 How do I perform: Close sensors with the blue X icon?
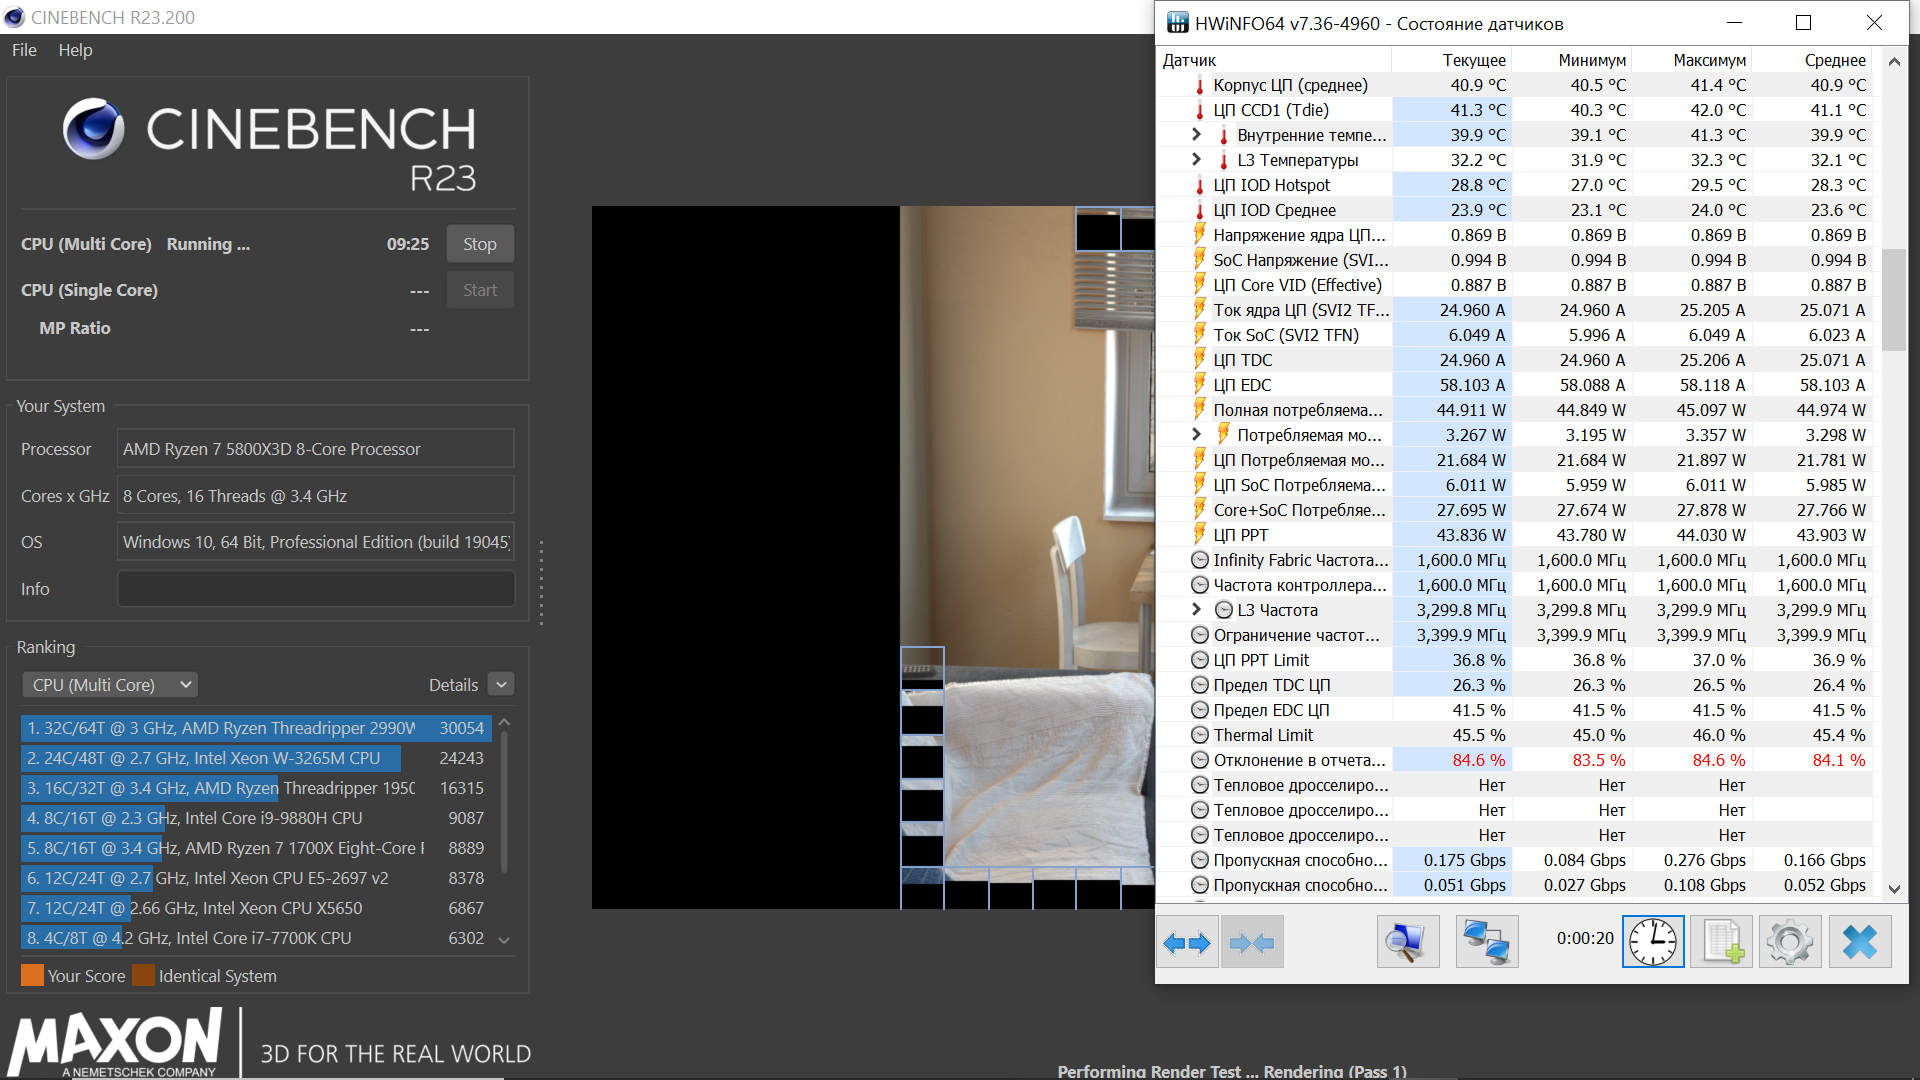(1860, 942)
